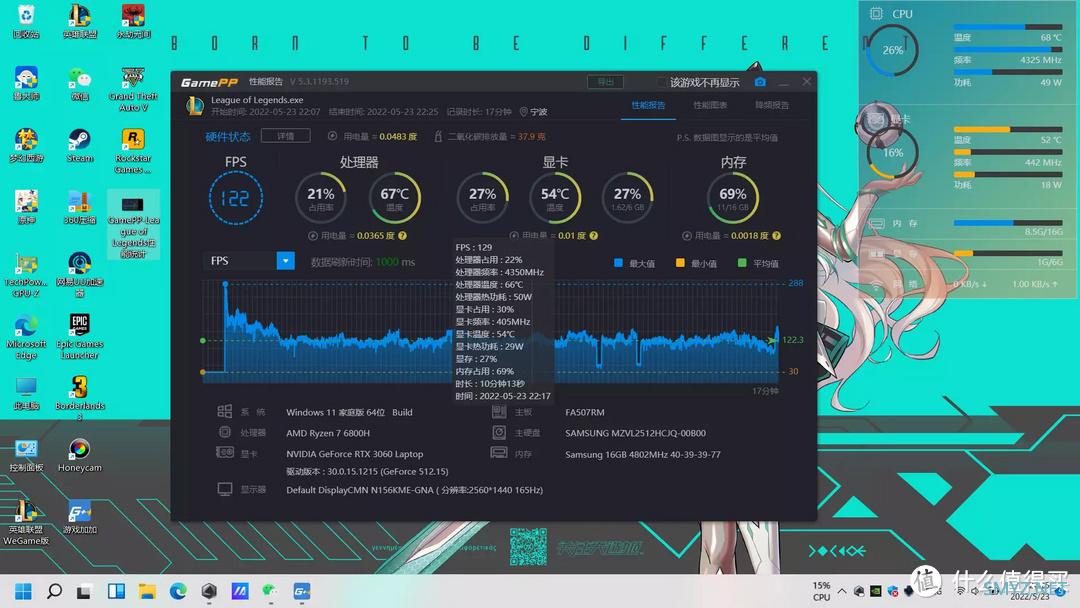1080x608 pixels.
Task: Open Grand Theft Auto V shortcut
Action: point(133,89)
